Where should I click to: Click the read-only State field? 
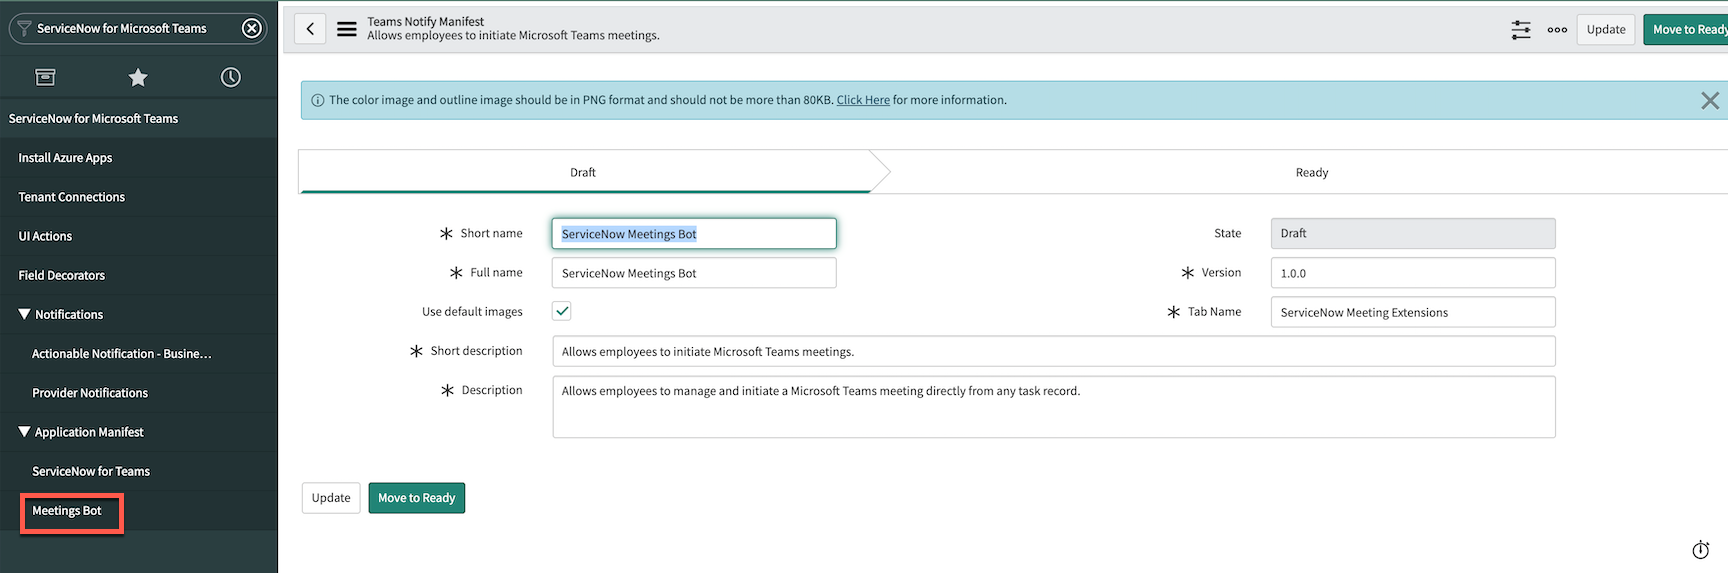pos(1413,233)
